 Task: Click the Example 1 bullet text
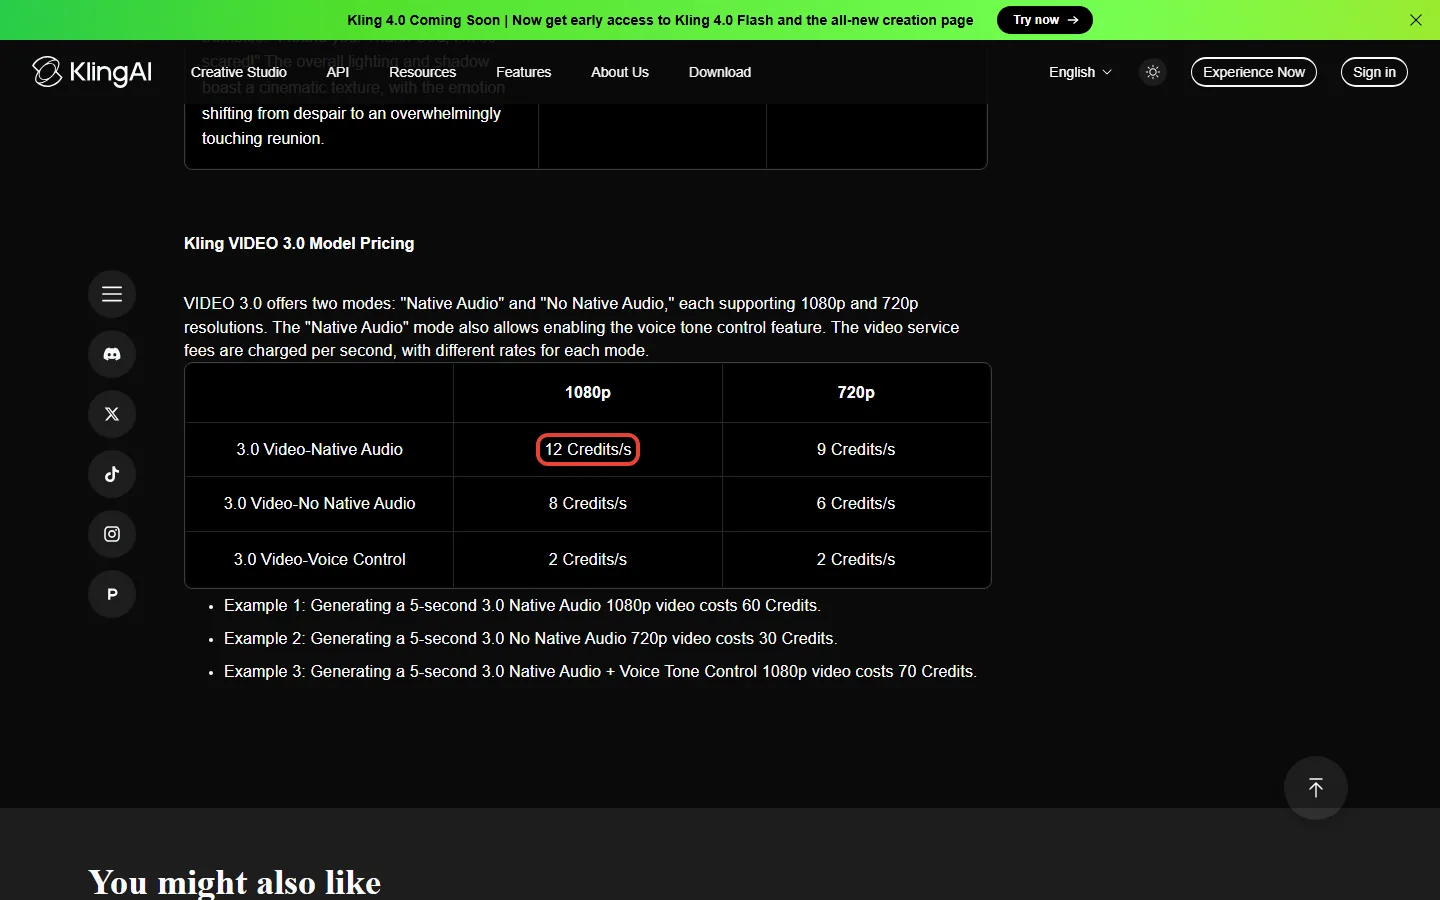pyautogui.click(x=522, y=606)
